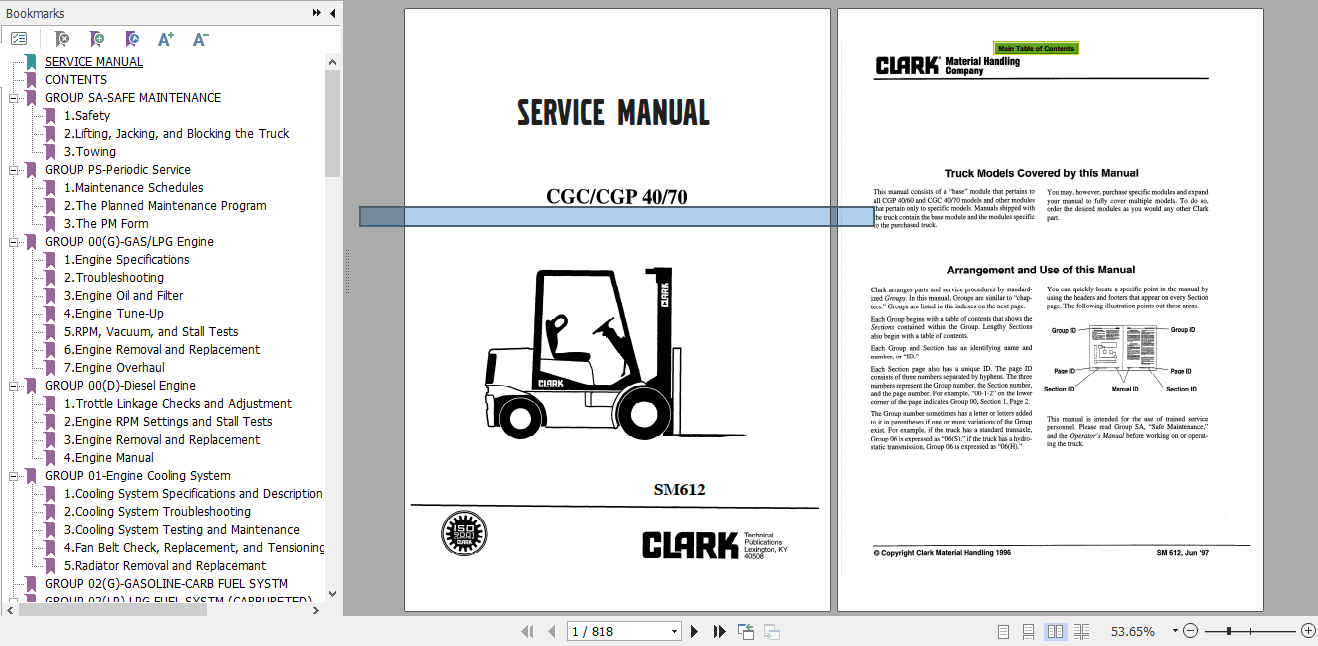
Task: Click the previous view navigation icon
Action: (x=746, y=631)
